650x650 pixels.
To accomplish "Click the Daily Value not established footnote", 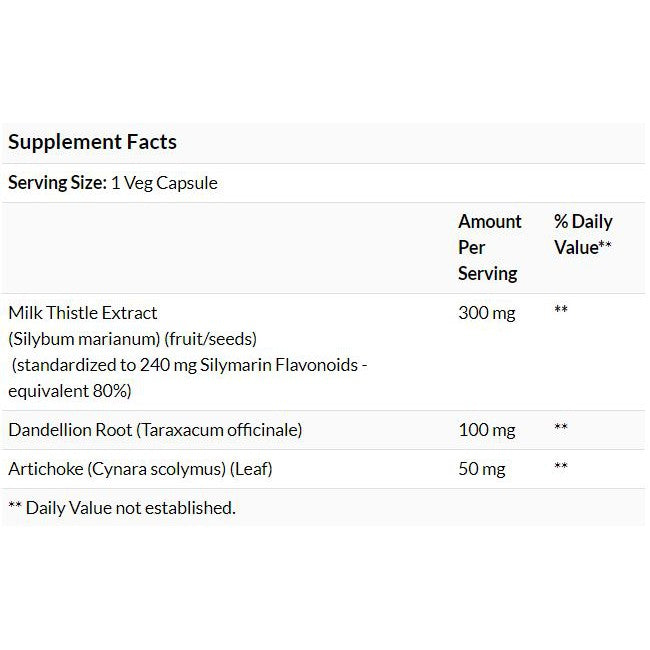I will click(122, 508).
